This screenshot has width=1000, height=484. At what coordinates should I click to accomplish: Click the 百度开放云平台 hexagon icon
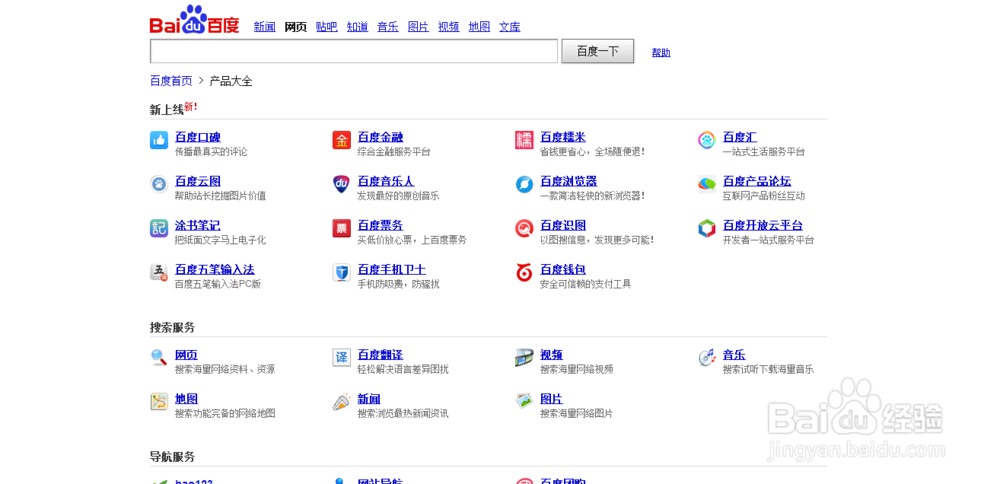point(707,228)
